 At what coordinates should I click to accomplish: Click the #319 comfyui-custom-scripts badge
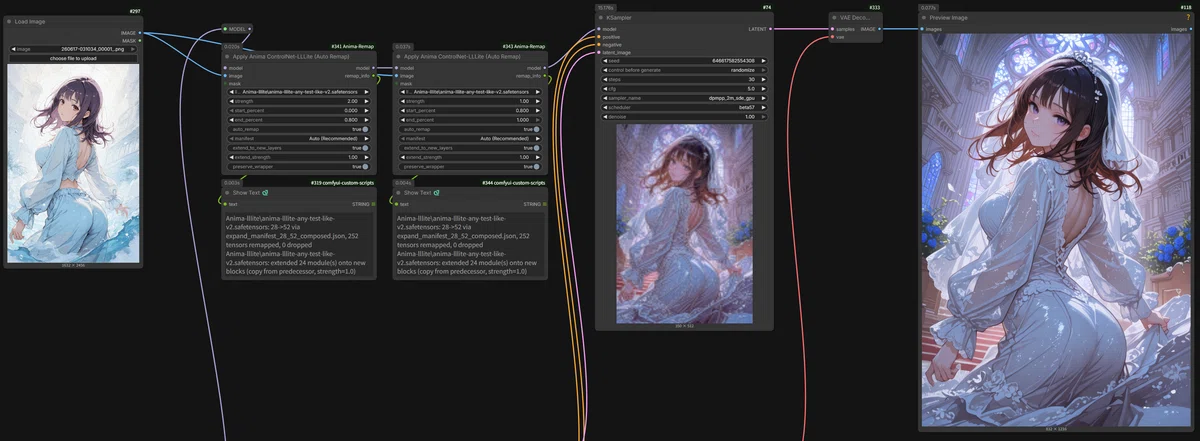click(x=344, y=183)
